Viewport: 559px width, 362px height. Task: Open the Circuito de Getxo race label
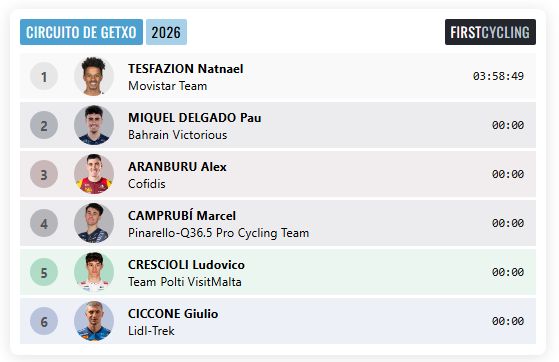click(81, 32)
